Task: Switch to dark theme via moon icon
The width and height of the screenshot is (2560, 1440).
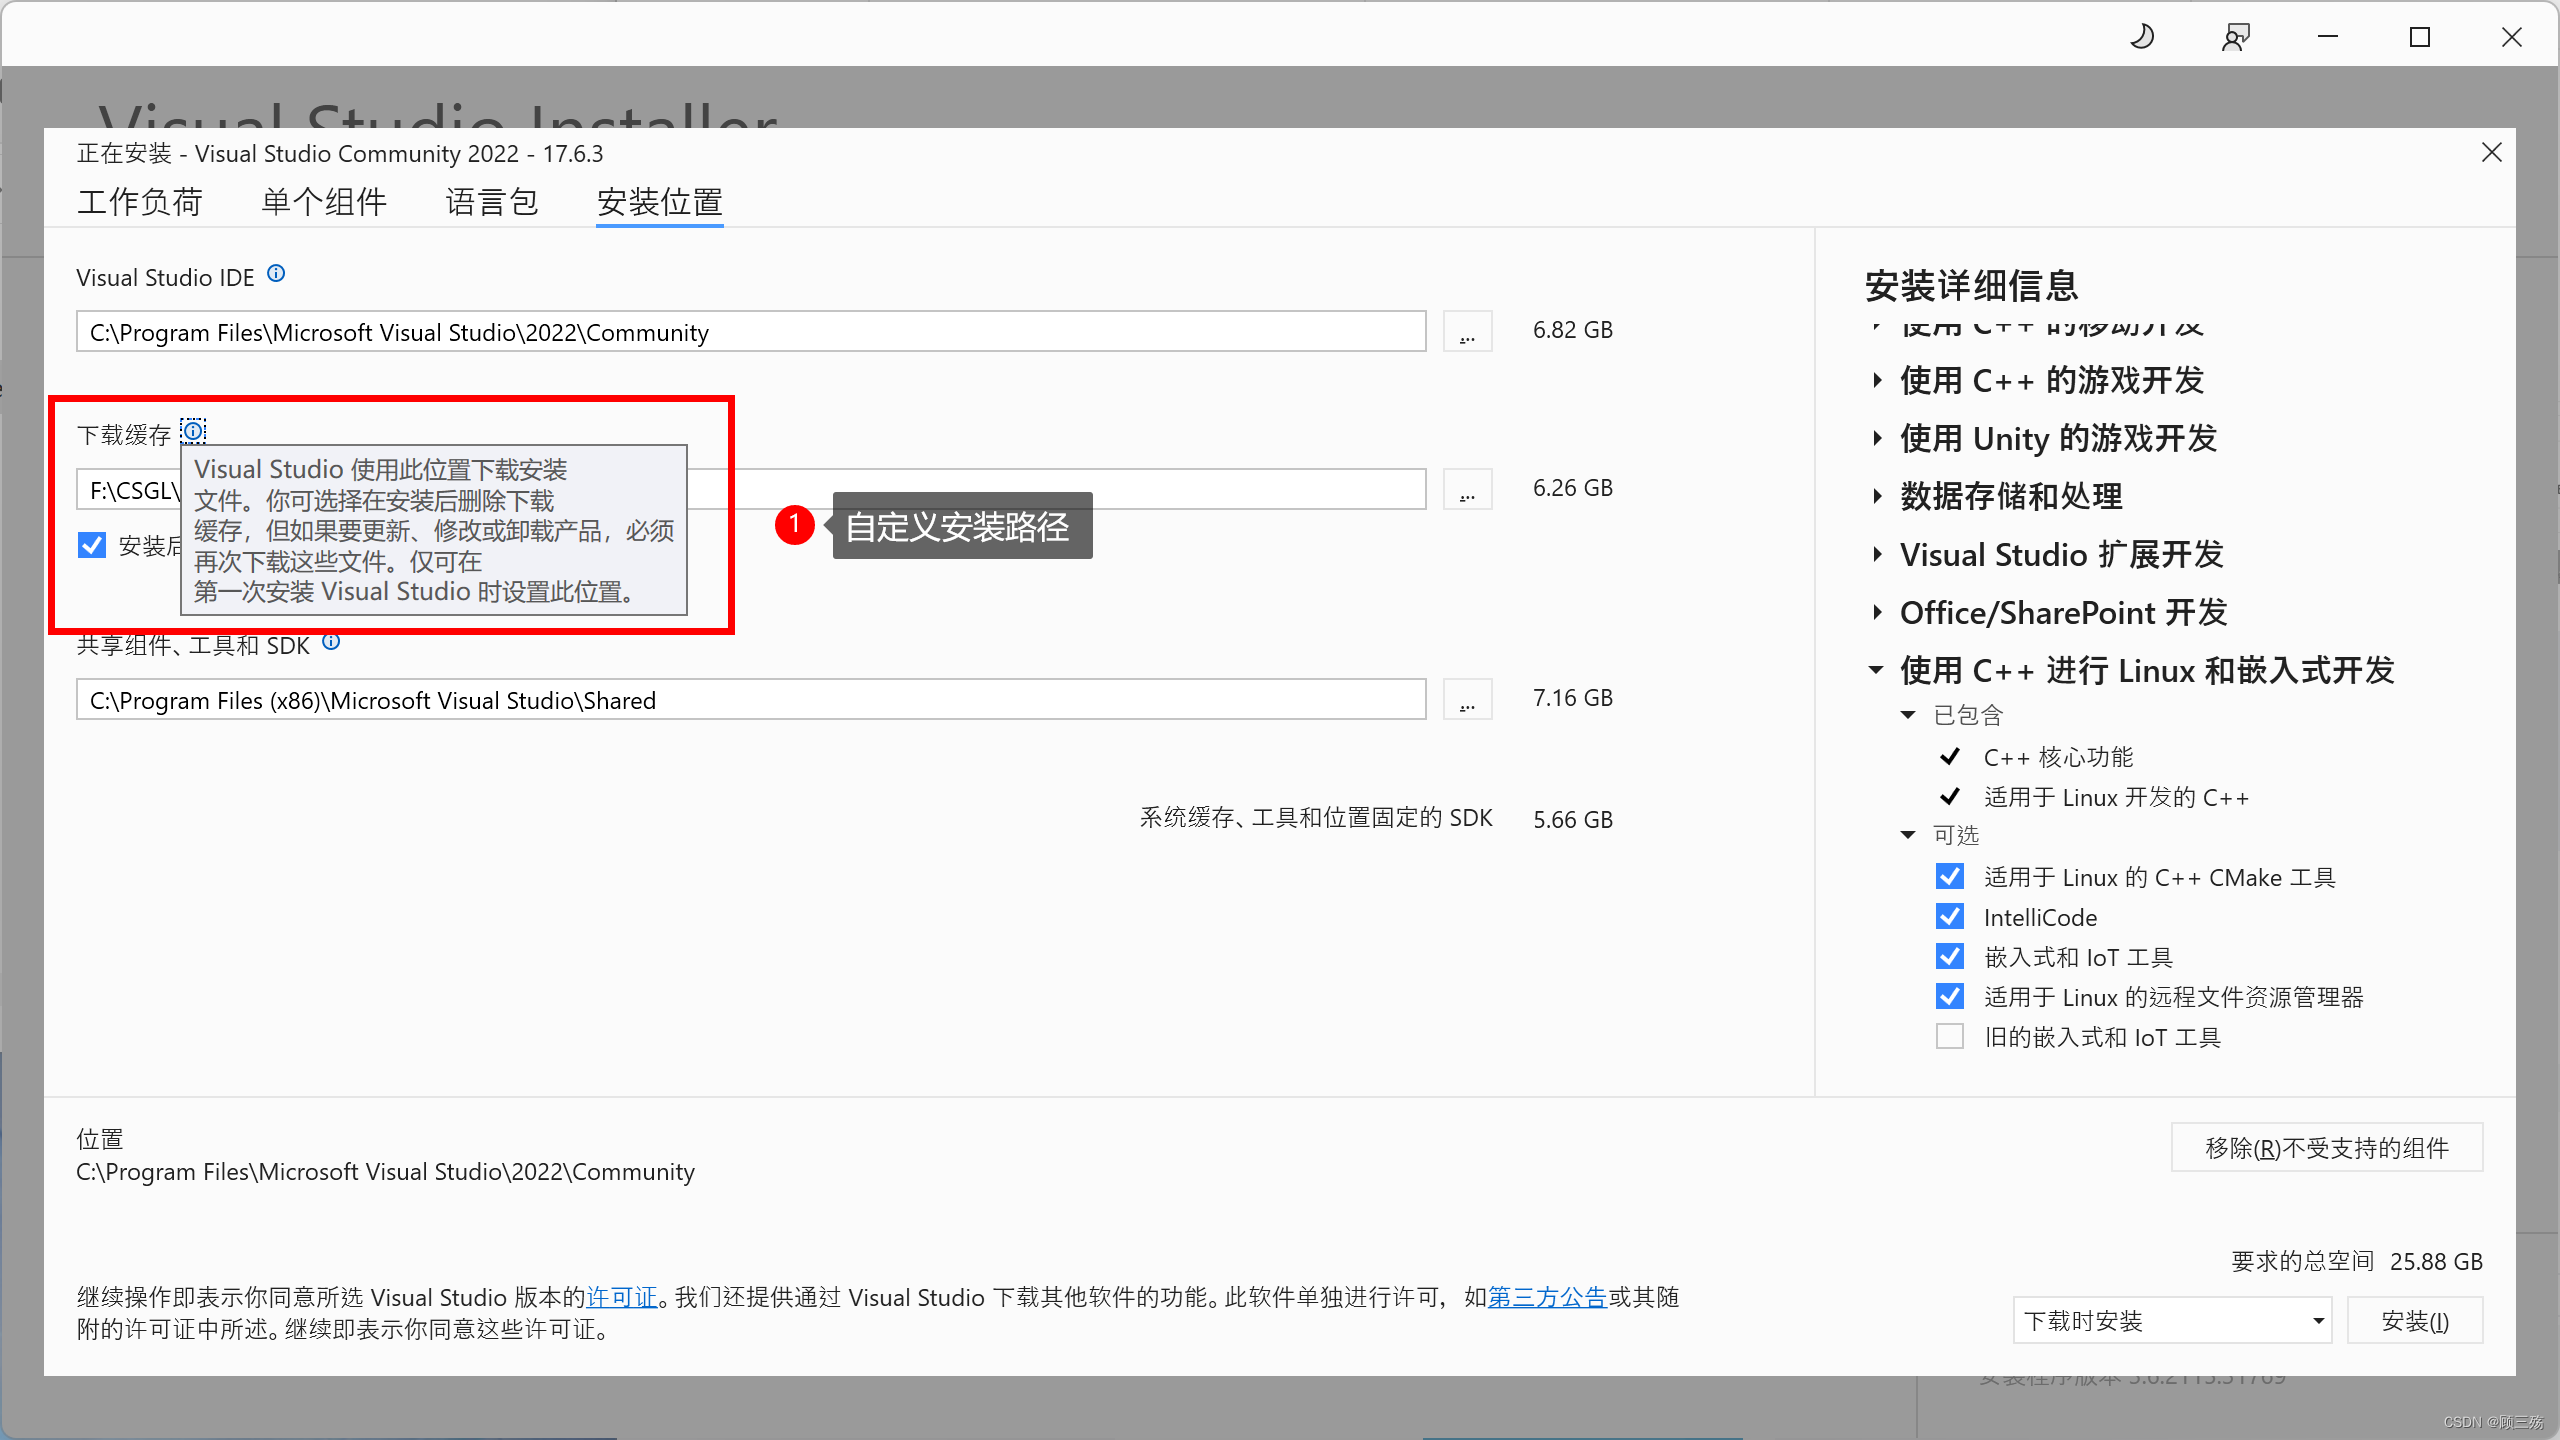Action: pyautogui.click(x=2141, y=36)
